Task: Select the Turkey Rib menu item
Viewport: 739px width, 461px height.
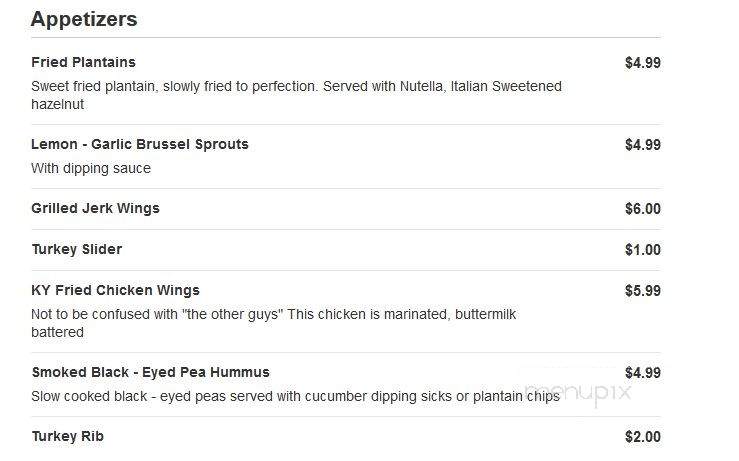Action: click(x=67, y=436)
